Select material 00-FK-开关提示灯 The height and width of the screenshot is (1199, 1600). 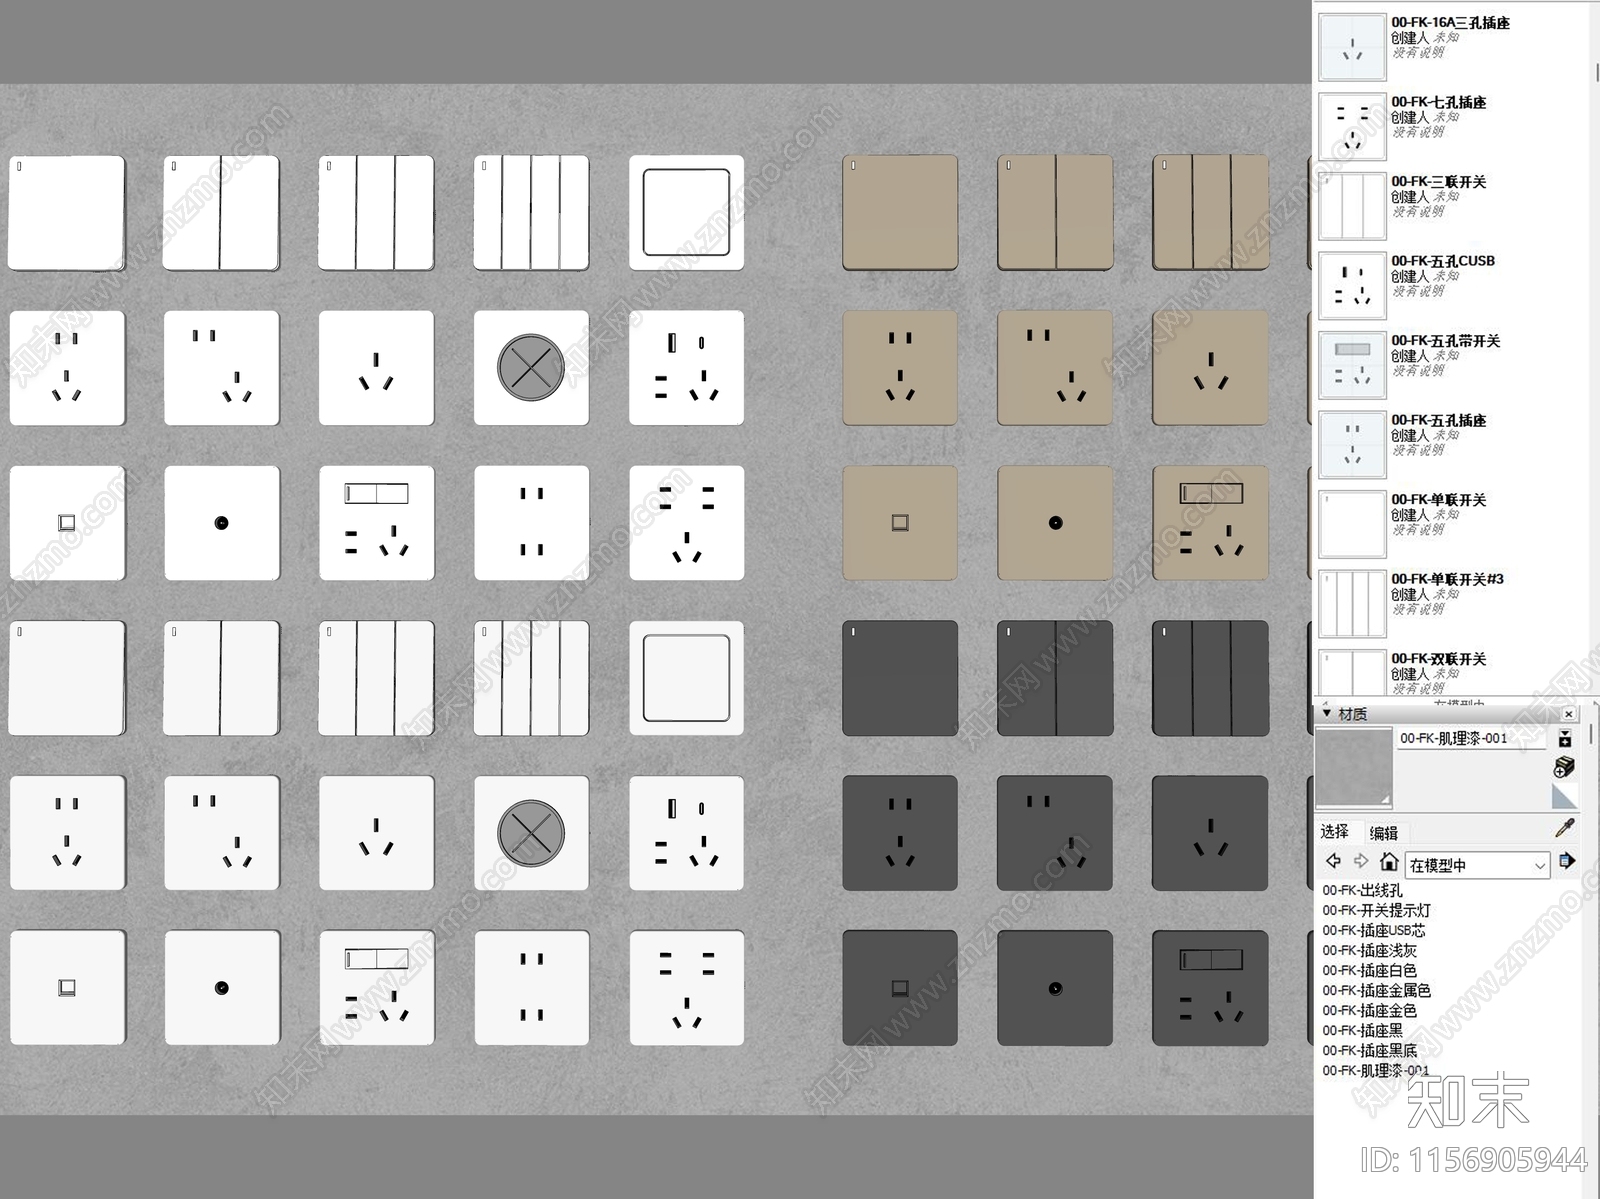pos(1376,910)
